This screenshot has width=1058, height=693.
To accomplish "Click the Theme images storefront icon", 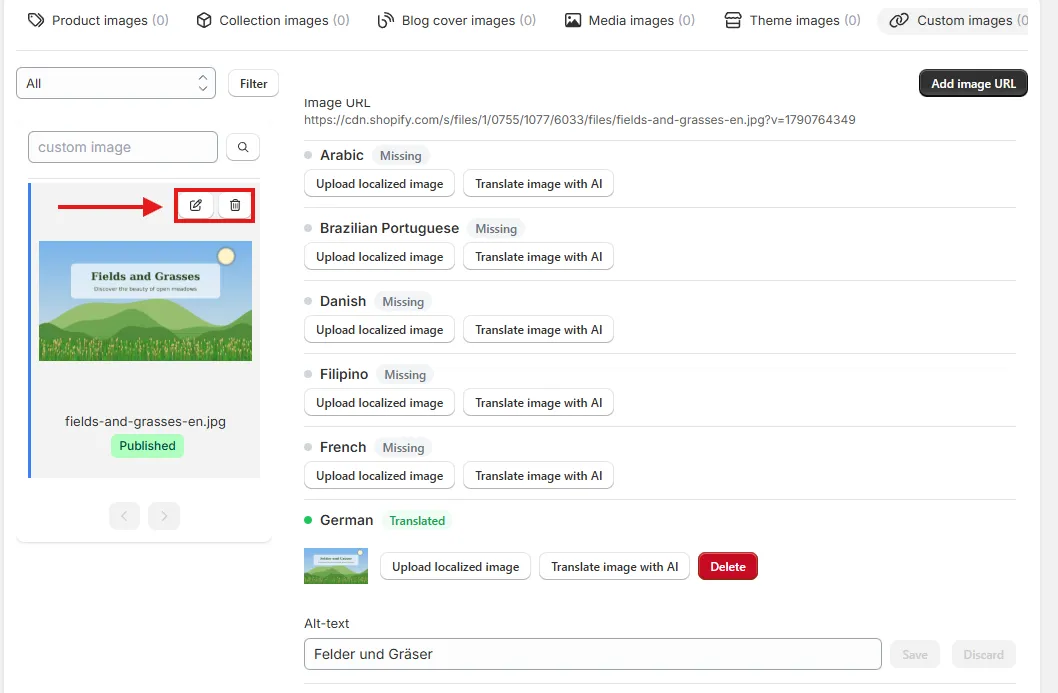I will [733, 20].
